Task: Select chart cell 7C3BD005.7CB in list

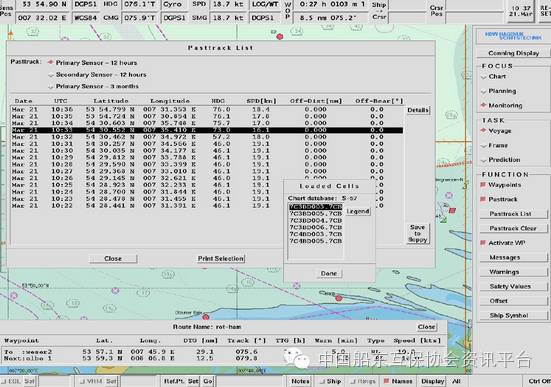Action: pyautogui.click(x=315, y=213)
